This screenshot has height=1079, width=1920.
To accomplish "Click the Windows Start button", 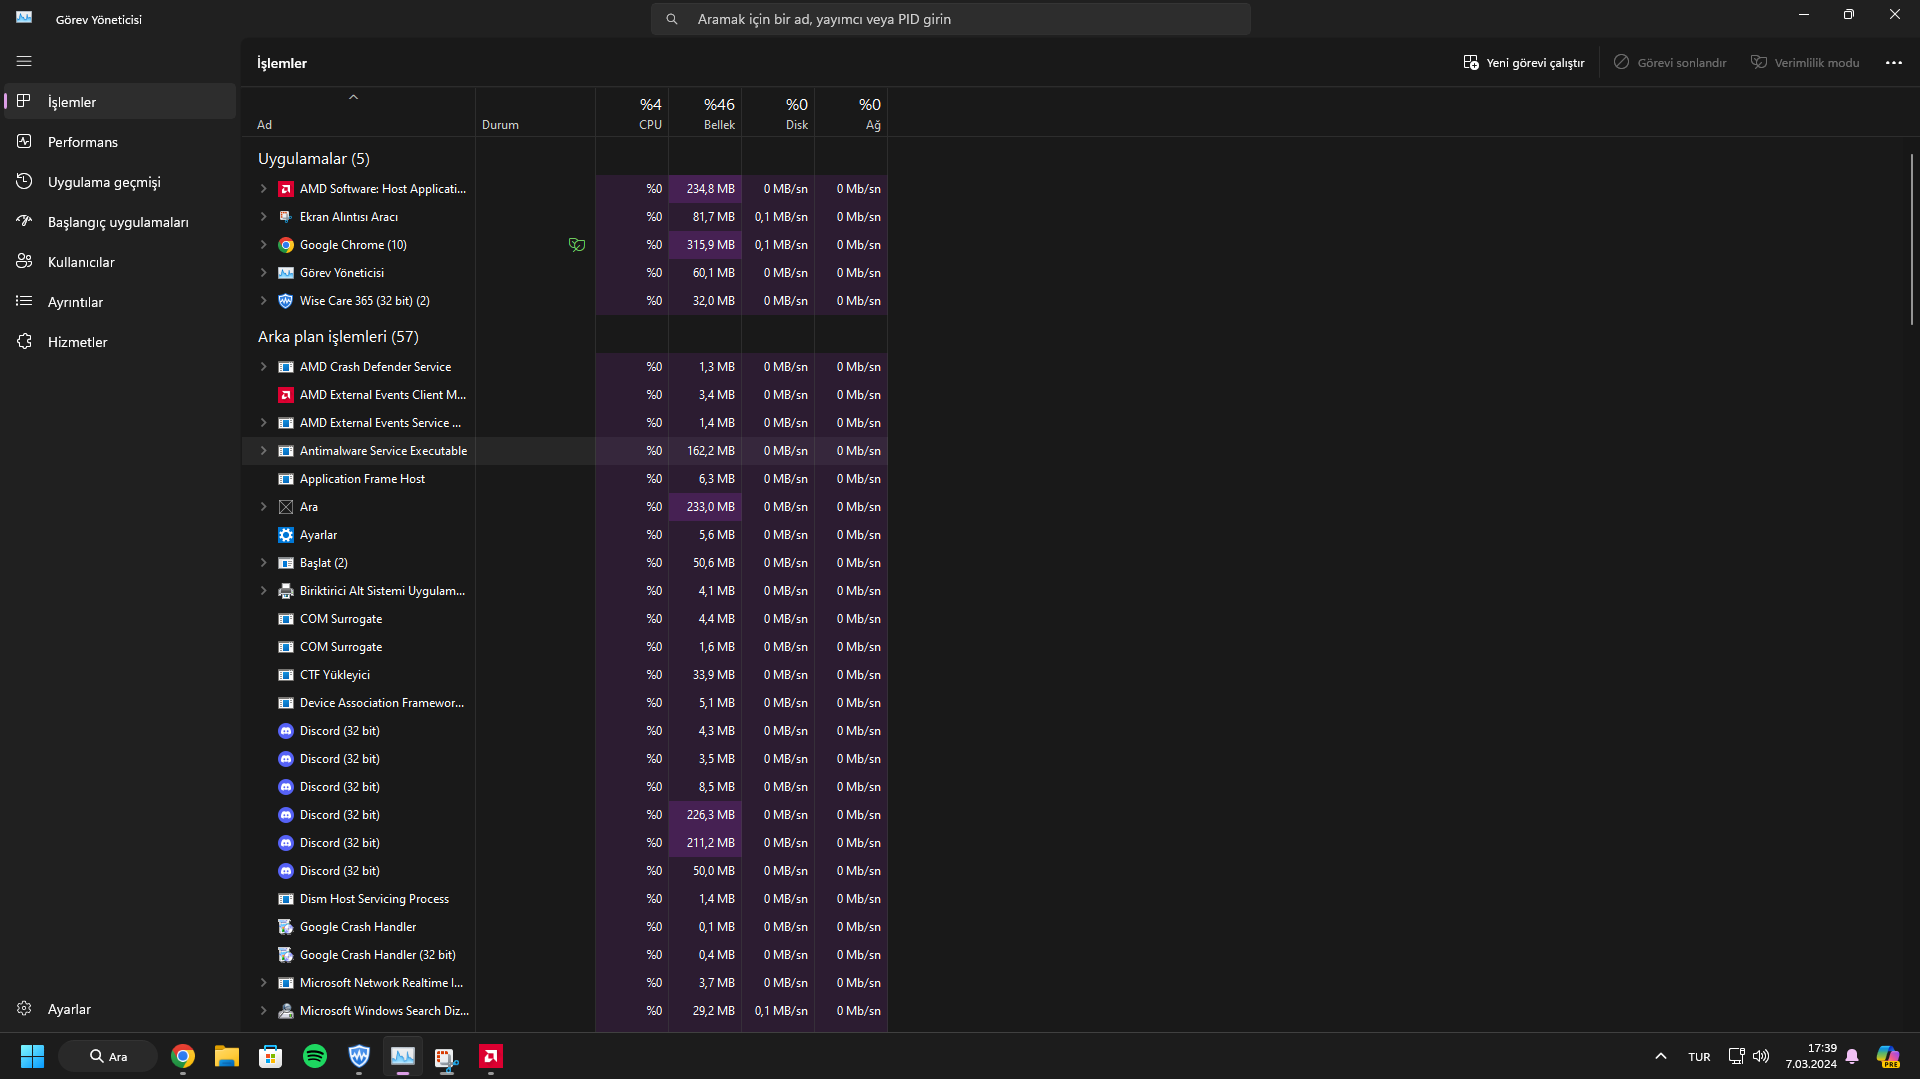I will pos(32,1056).
